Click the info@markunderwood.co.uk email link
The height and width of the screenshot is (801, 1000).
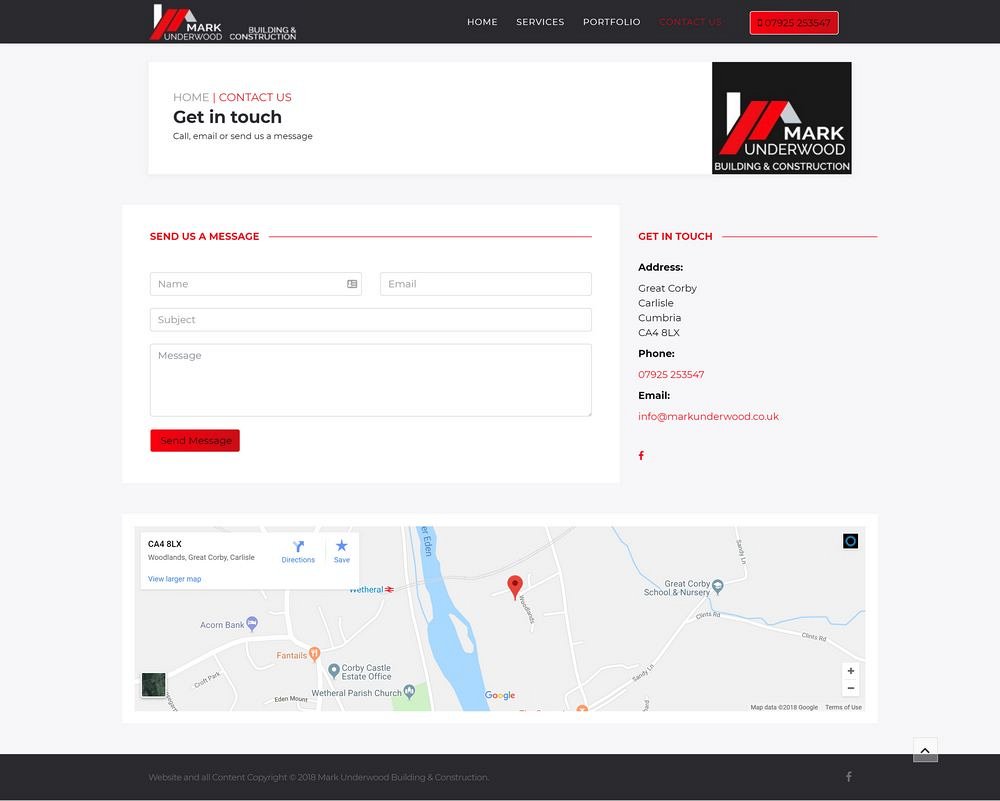coord(708,417)
